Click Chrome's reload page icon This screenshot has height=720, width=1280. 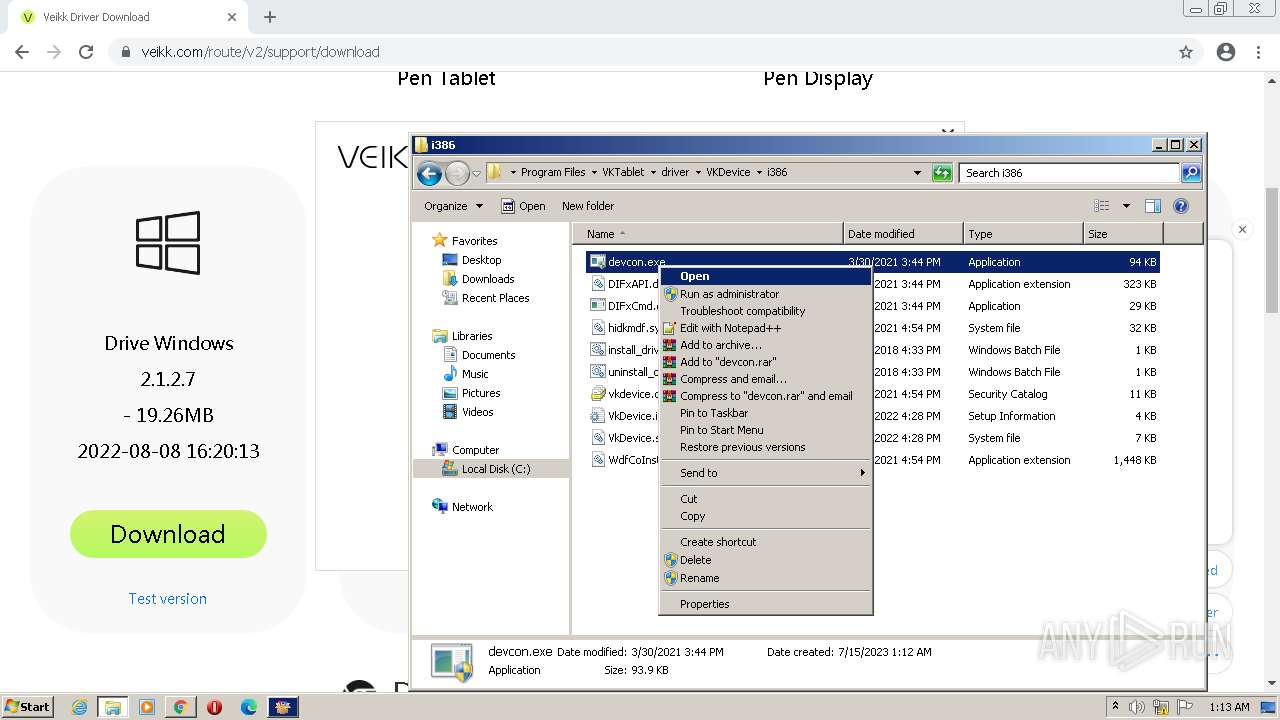pyautogui.click(x=86, y=52)
